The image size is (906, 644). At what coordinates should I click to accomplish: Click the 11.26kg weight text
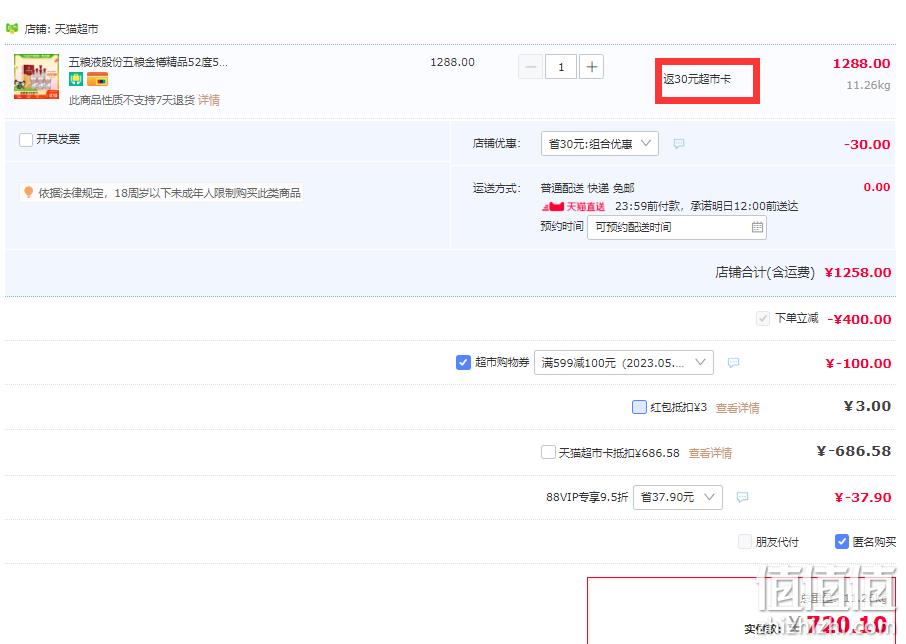tap(868, 85)
